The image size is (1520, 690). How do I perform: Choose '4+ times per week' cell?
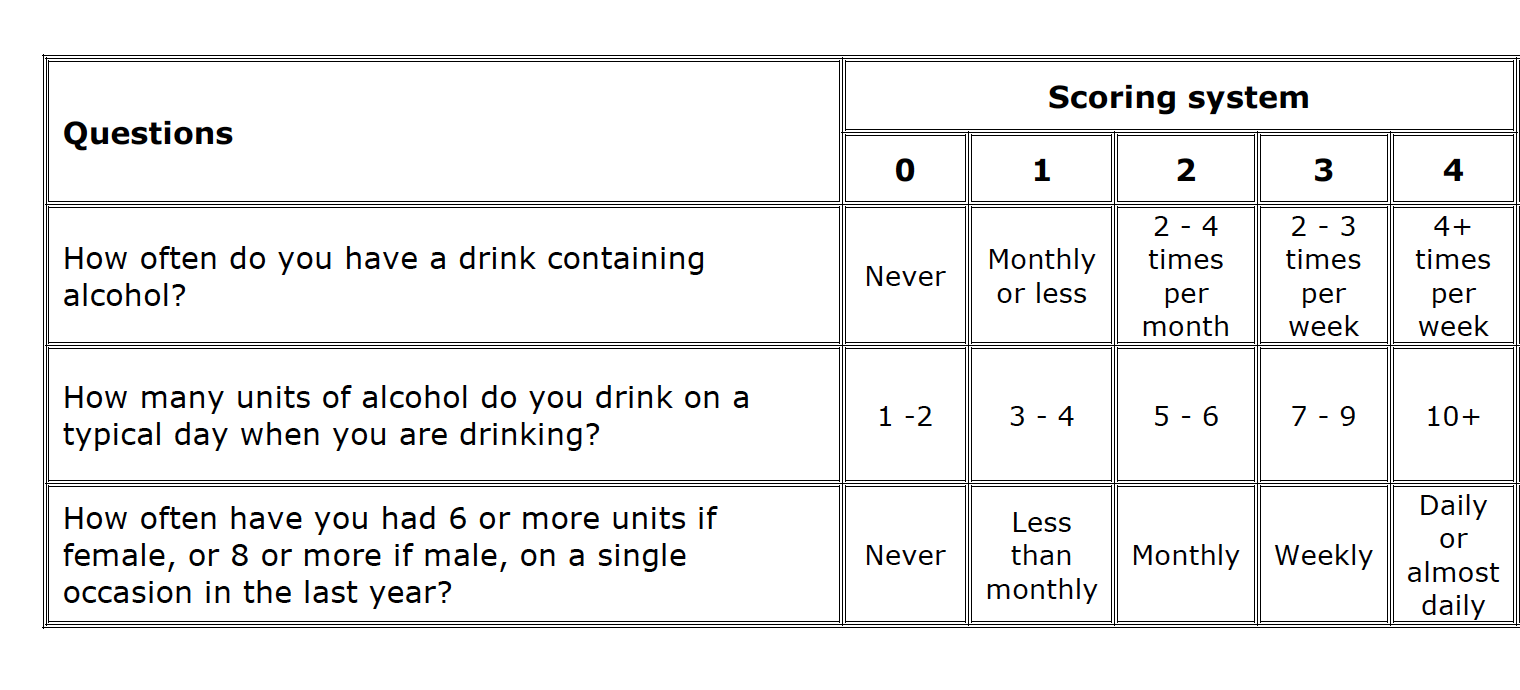point(1453,275)
